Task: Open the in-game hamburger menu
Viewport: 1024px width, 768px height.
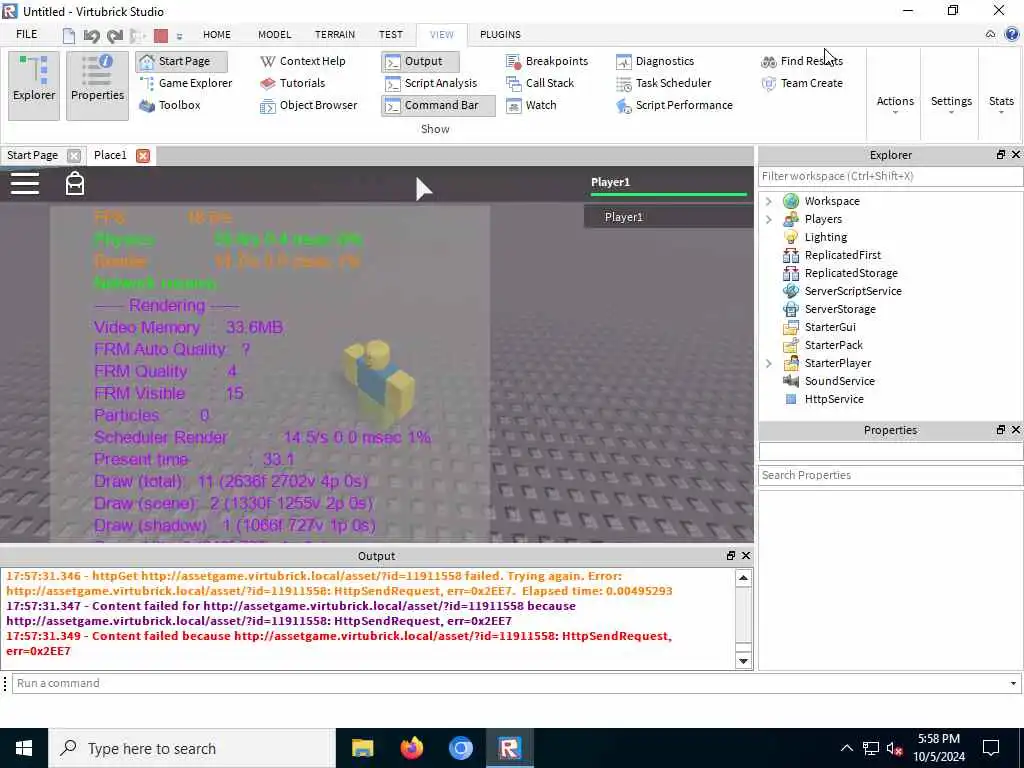Action: pos(25,184)
